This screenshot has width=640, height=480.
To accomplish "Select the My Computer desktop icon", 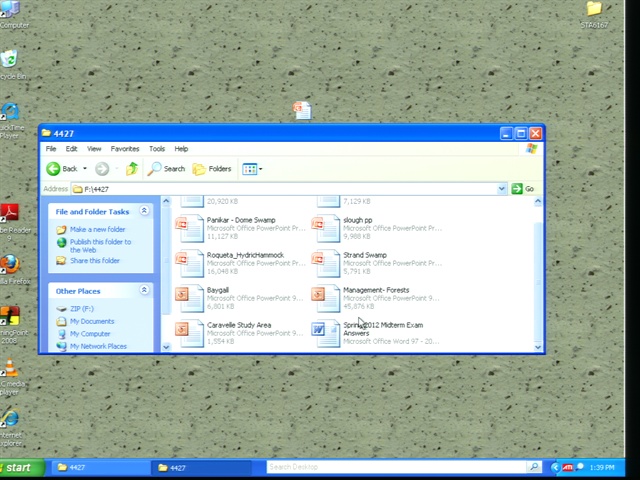I will (9, 9).
